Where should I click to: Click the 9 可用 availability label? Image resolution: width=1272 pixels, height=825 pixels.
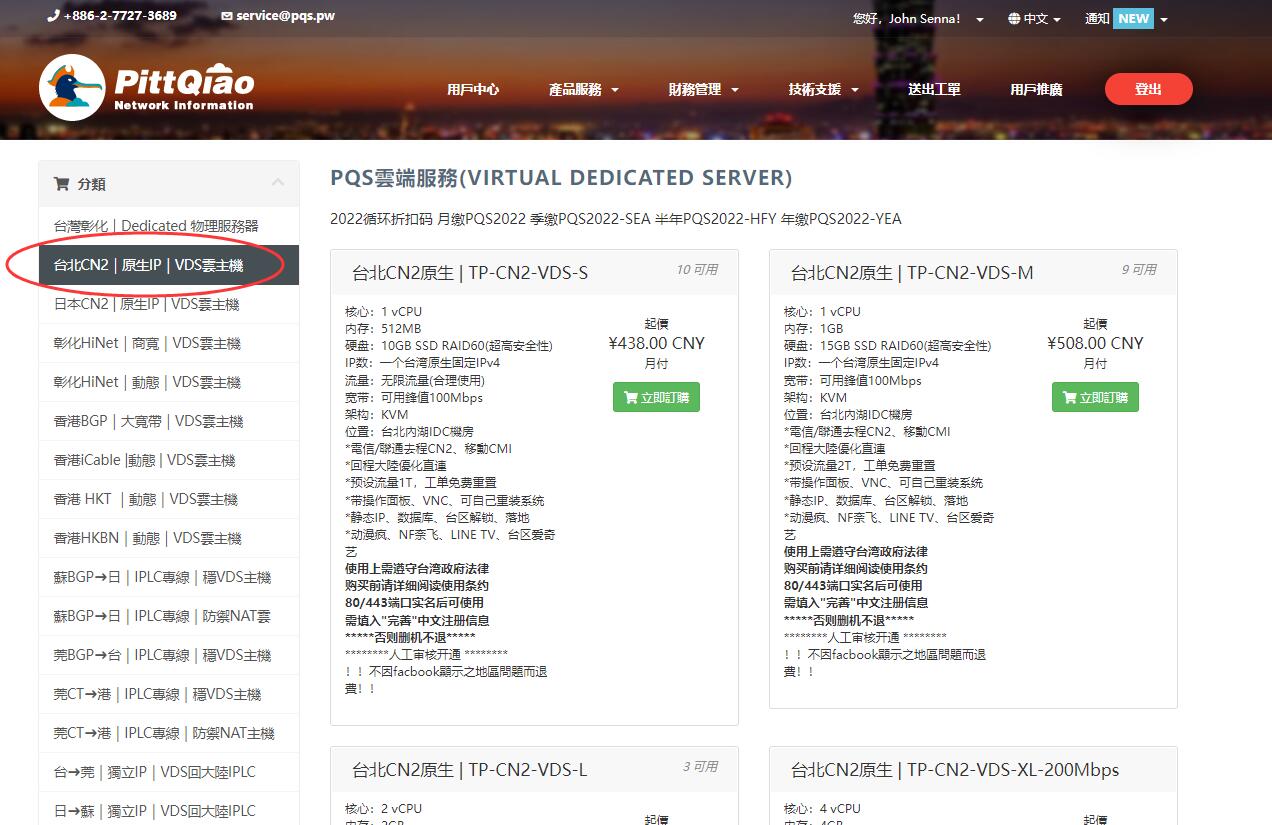point(1139,270)
